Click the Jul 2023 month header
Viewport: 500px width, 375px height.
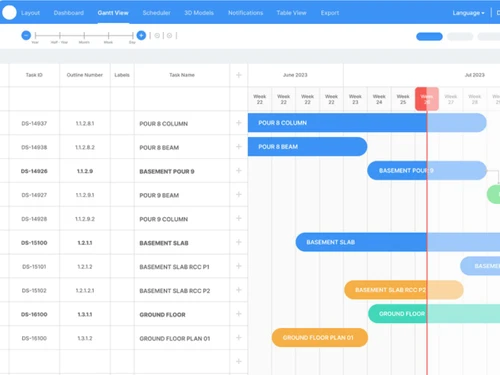(x=475, y=75)
